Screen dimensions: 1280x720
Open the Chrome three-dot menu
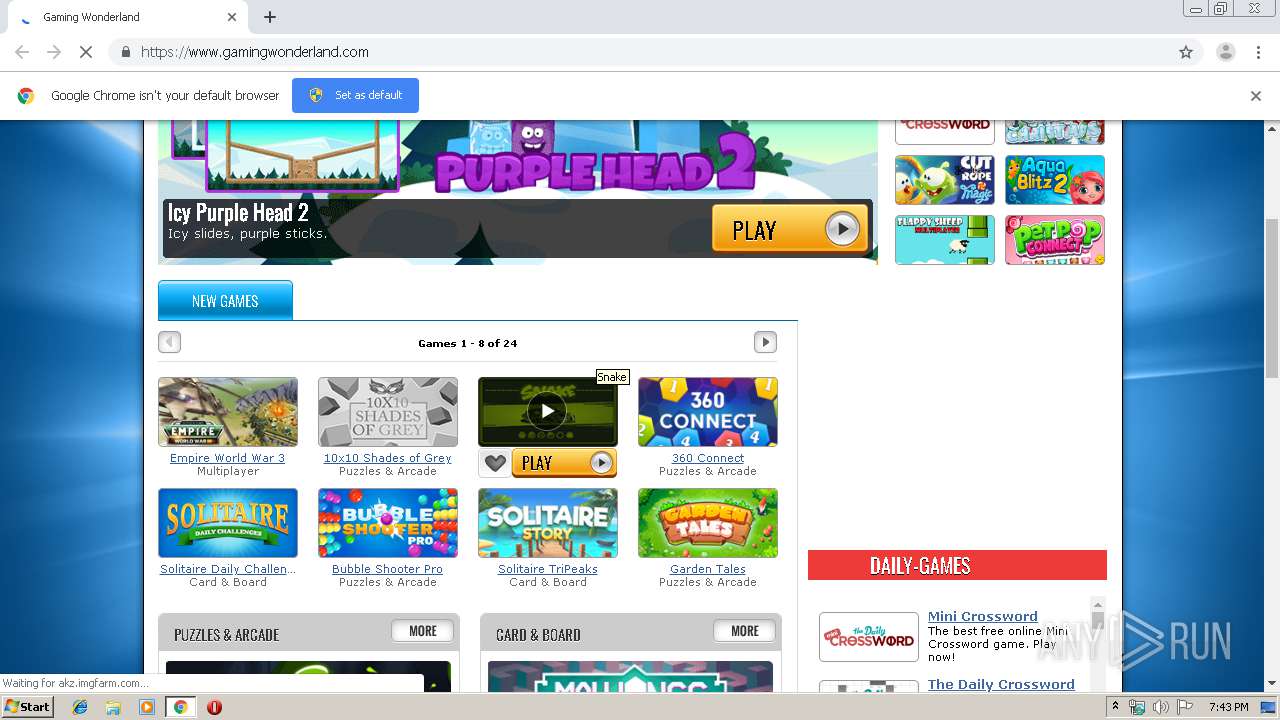pyautogui.click(x=1258, y=52)
